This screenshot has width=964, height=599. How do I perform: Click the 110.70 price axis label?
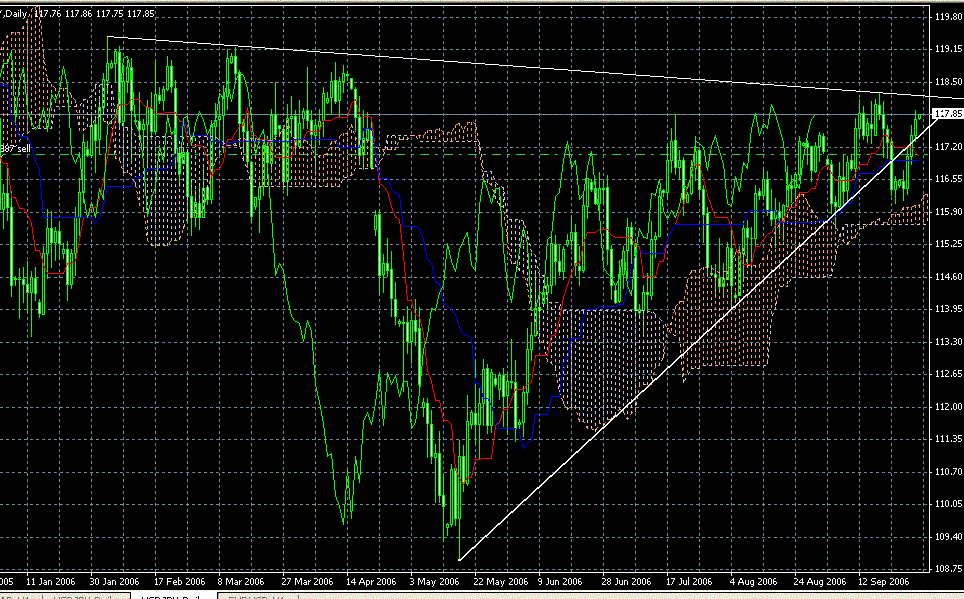(x=948, y=472)
